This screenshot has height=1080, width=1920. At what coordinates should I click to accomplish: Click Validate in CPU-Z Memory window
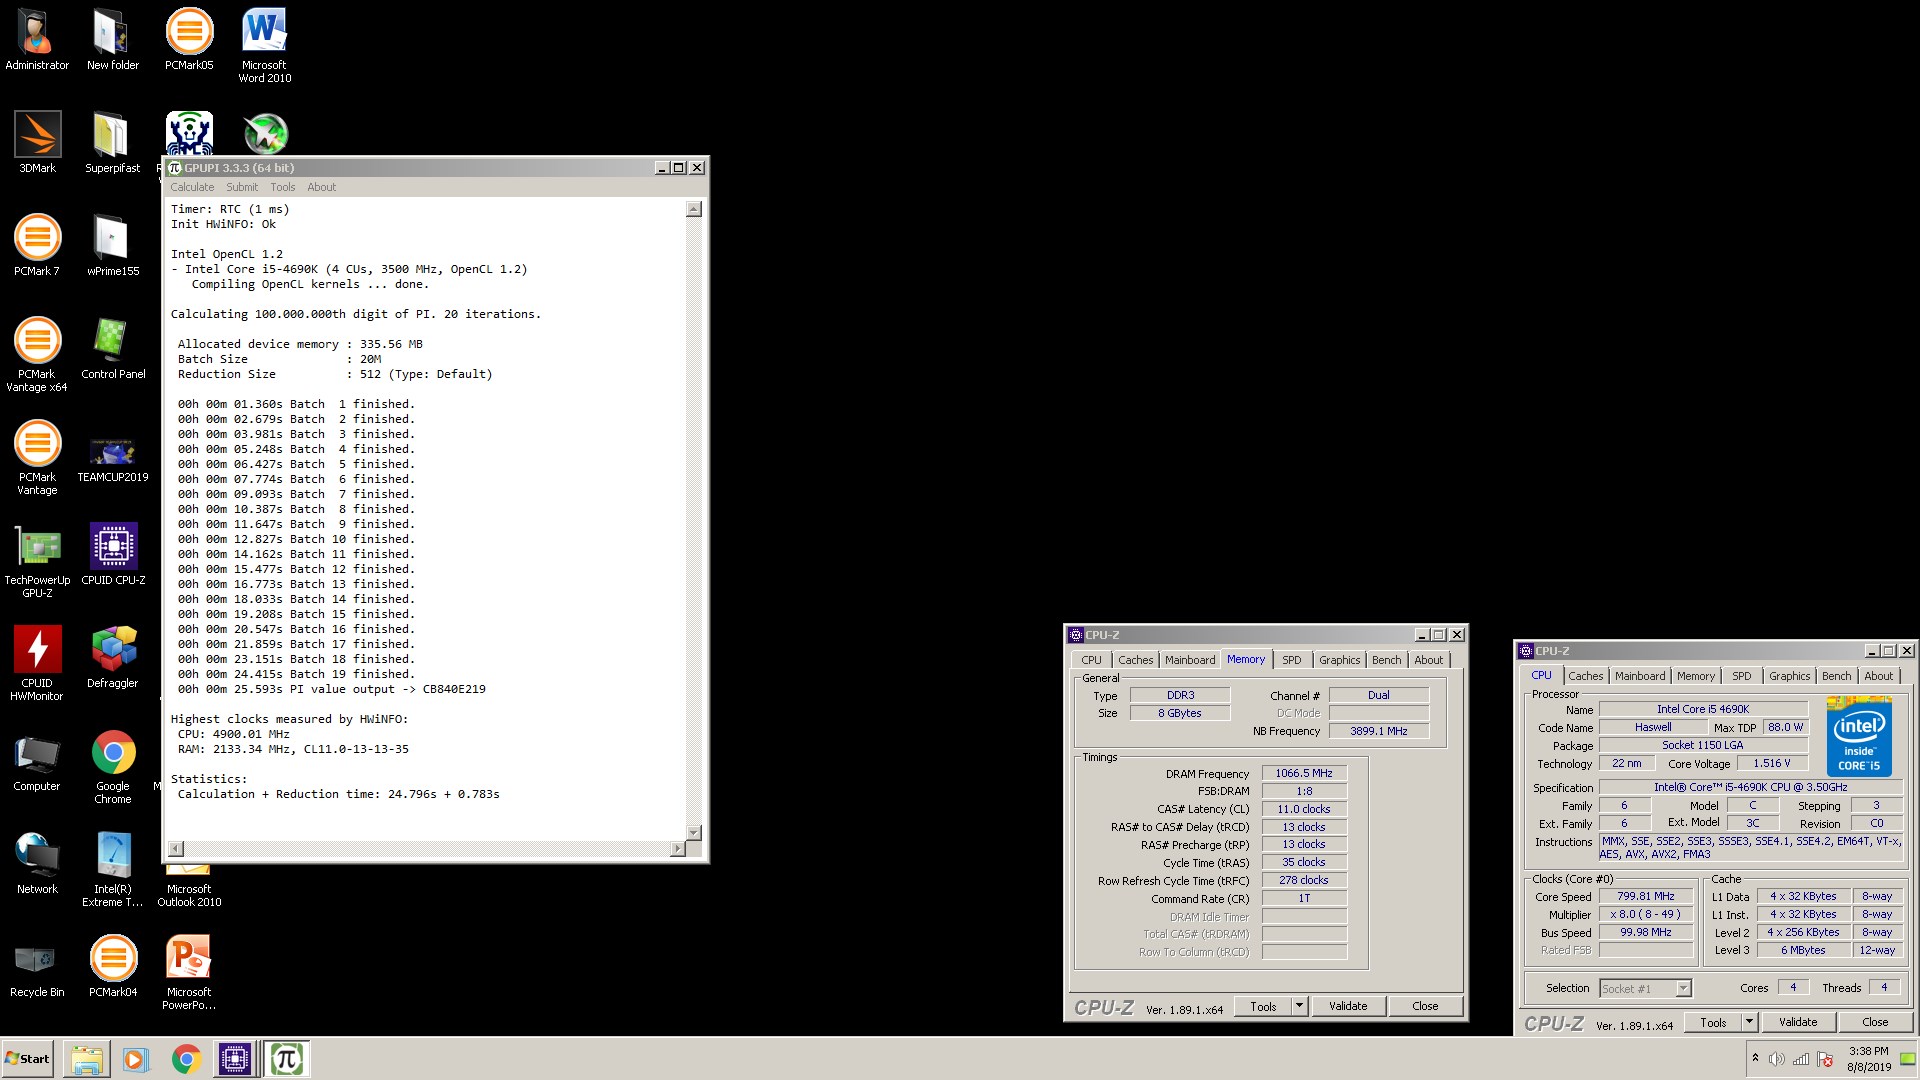click(x=1347, y=1006)
